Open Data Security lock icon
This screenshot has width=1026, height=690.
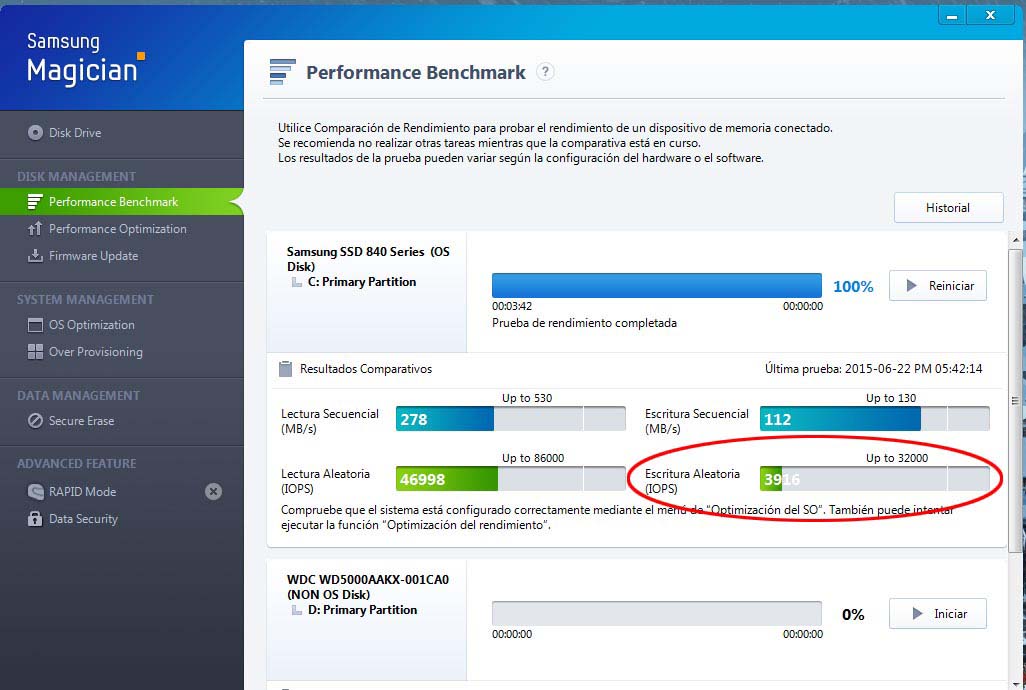pyautogui.click(x=35, y=519)
